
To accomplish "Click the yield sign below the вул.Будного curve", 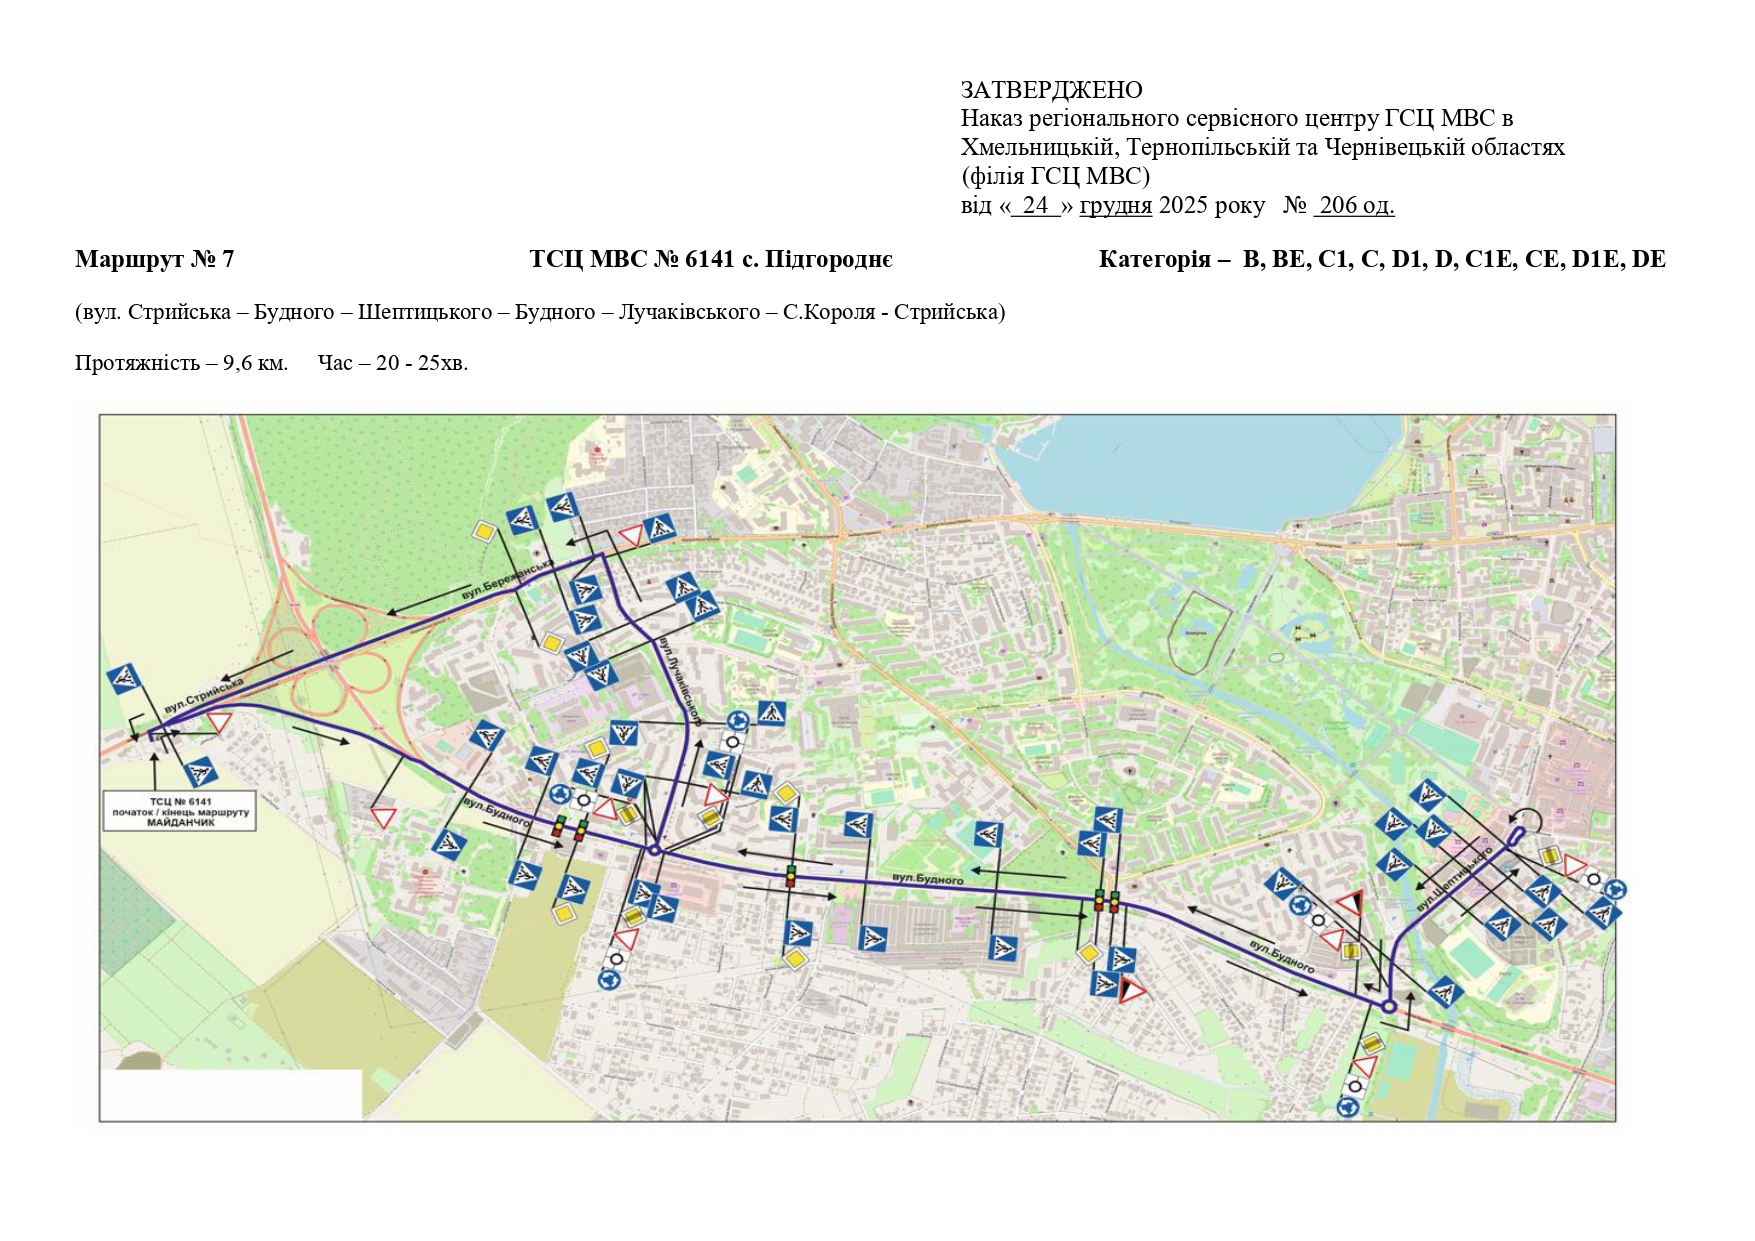I will [383, 817].
